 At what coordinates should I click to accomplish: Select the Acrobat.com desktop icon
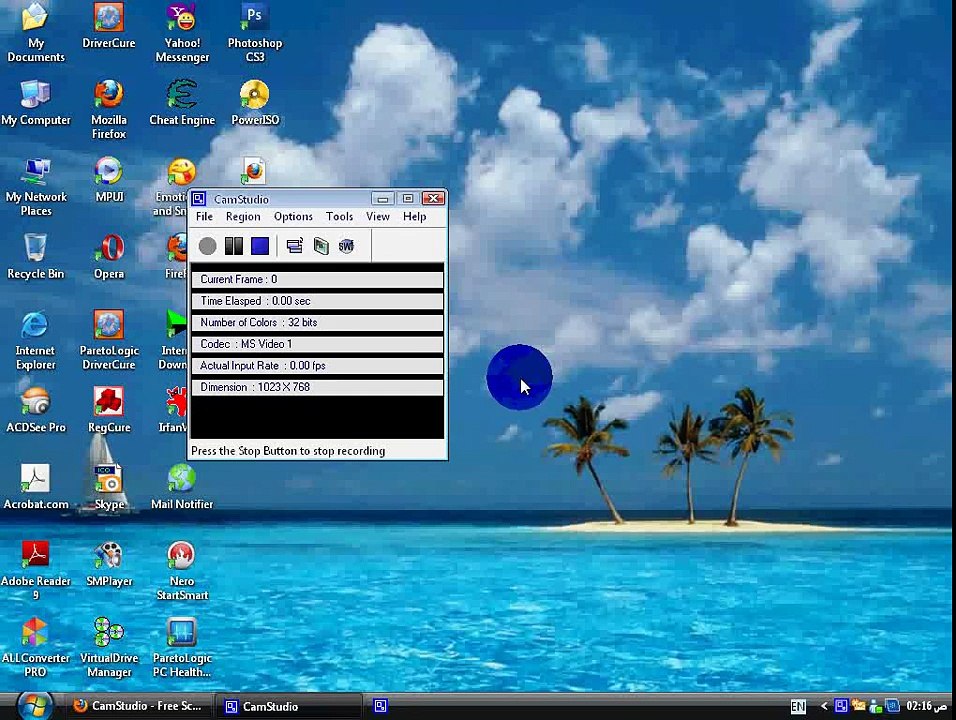click(35, 487)
